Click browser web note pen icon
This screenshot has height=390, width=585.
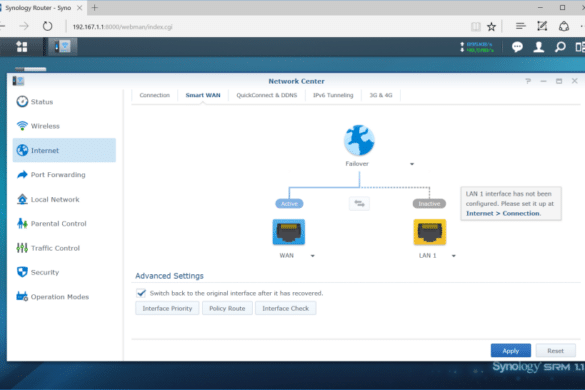(x=542, y=26)
